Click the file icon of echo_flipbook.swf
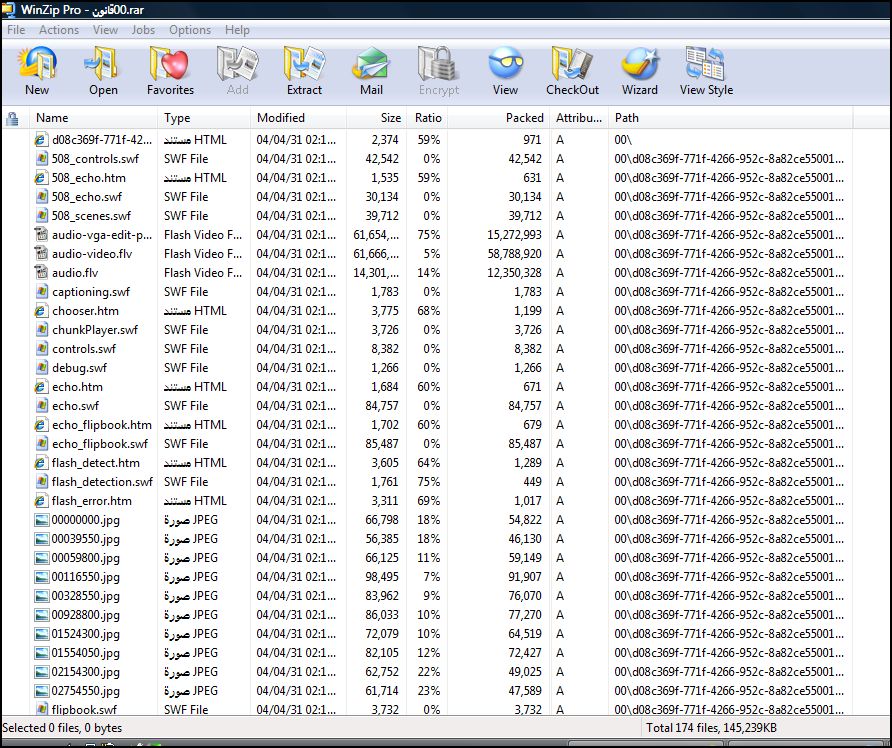 tap(41, 443)
